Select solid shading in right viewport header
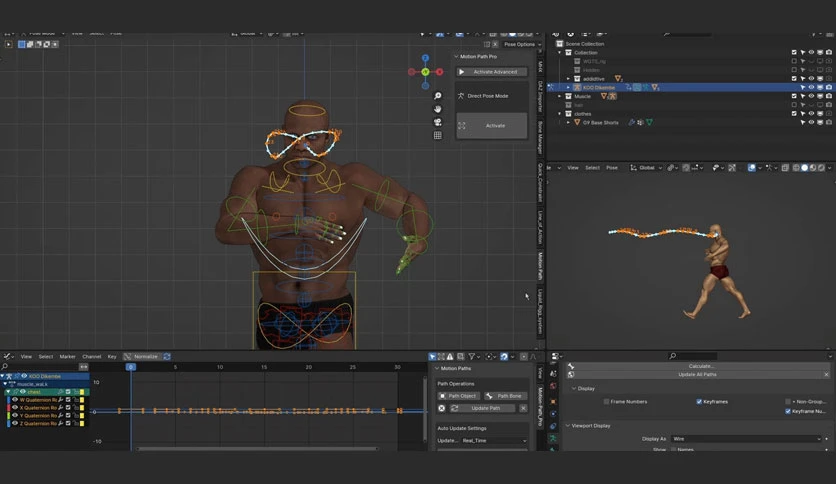 click(805, 167)
